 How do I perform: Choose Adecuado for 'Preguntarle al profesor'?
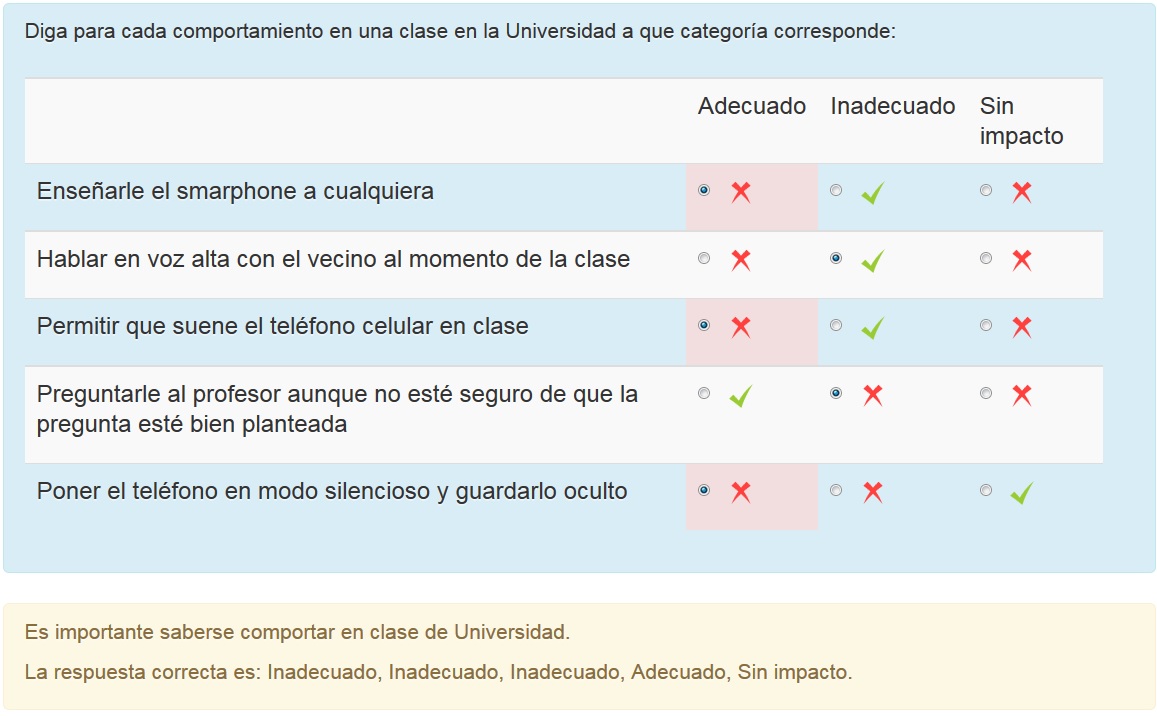pyautogui.click(x=704, y=393)
